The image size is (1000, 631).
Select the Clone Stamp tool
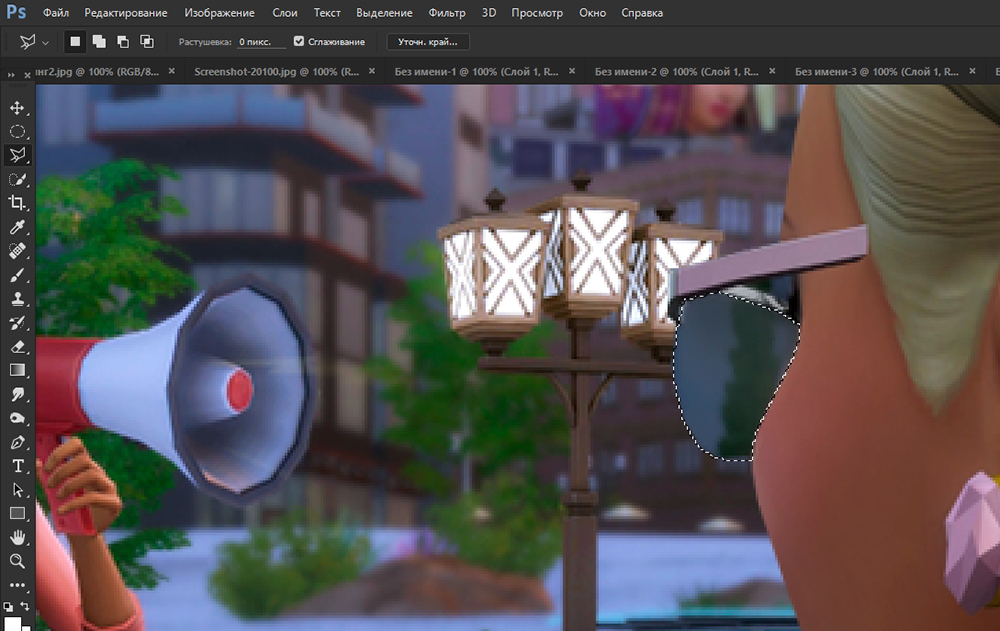click(18, 299)
